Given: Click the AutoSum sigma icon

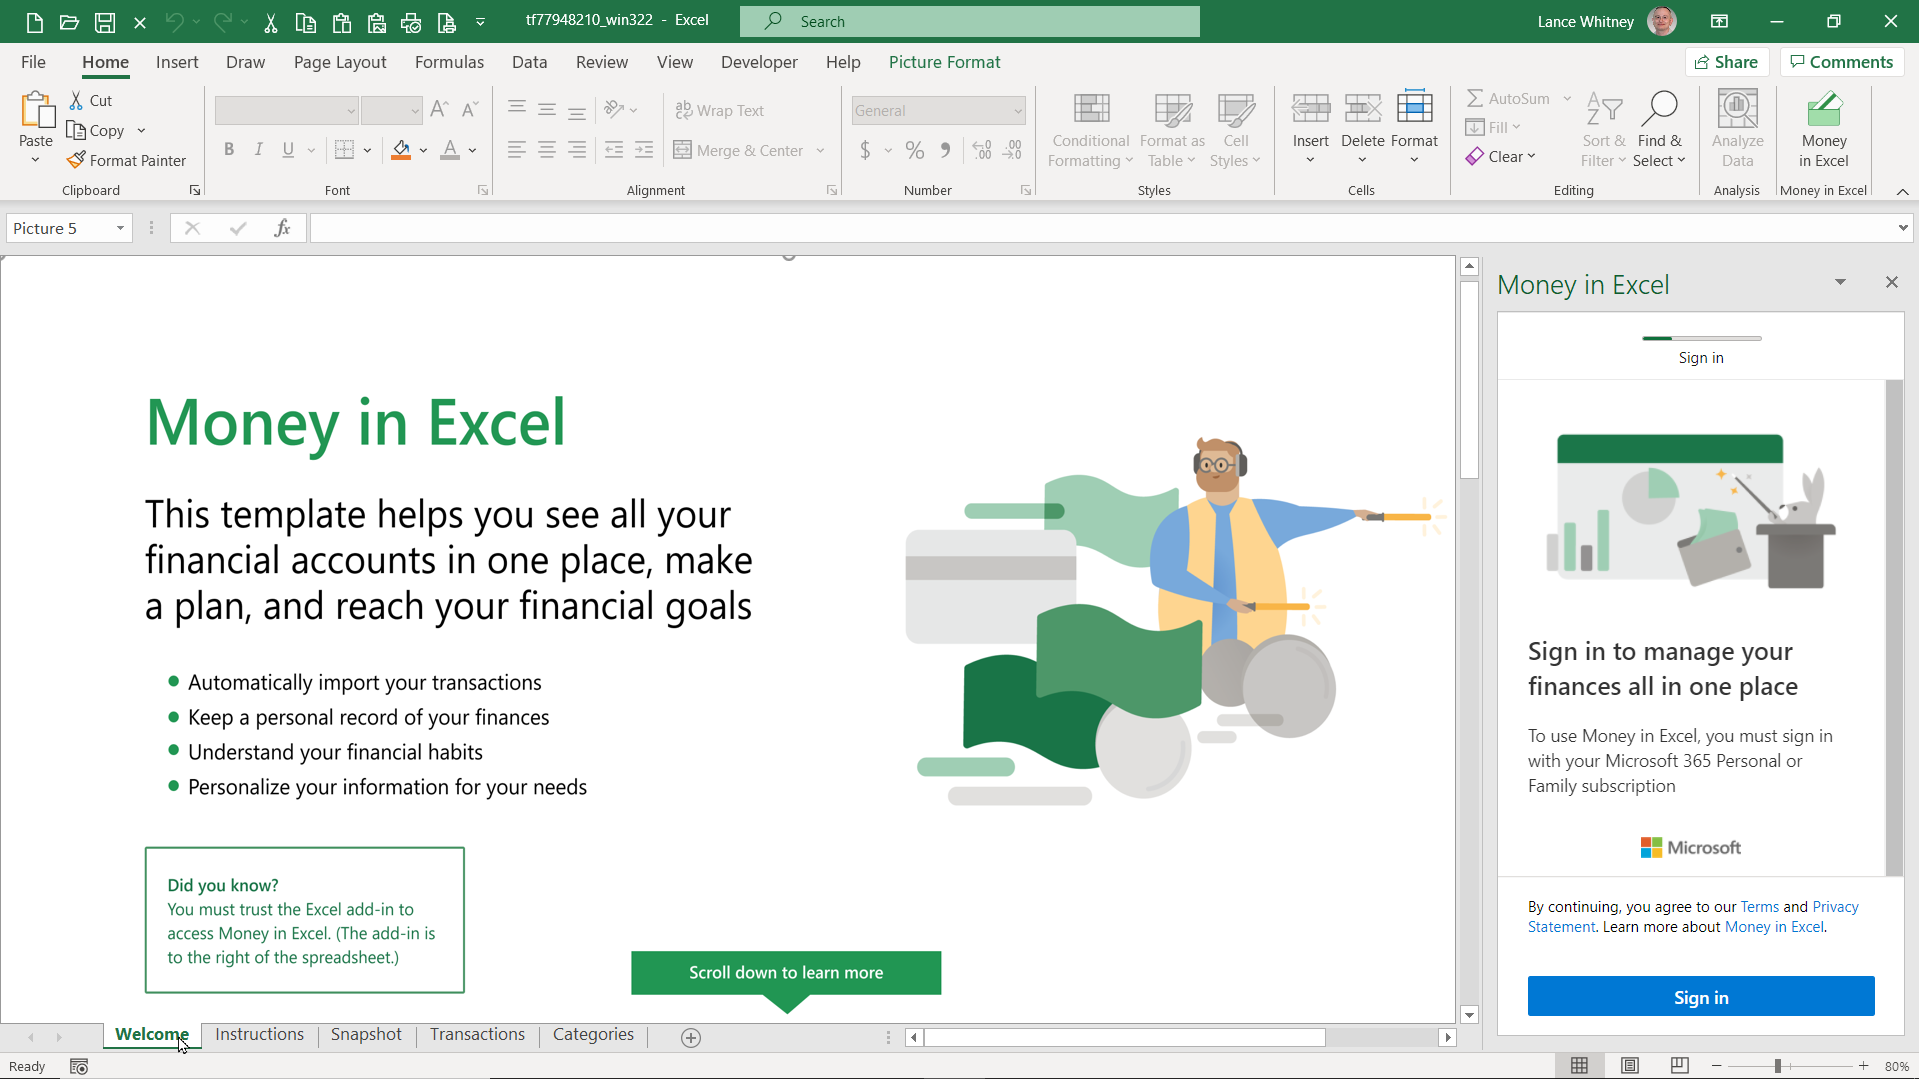Looking at the screenshot, I should (1475, 98).
